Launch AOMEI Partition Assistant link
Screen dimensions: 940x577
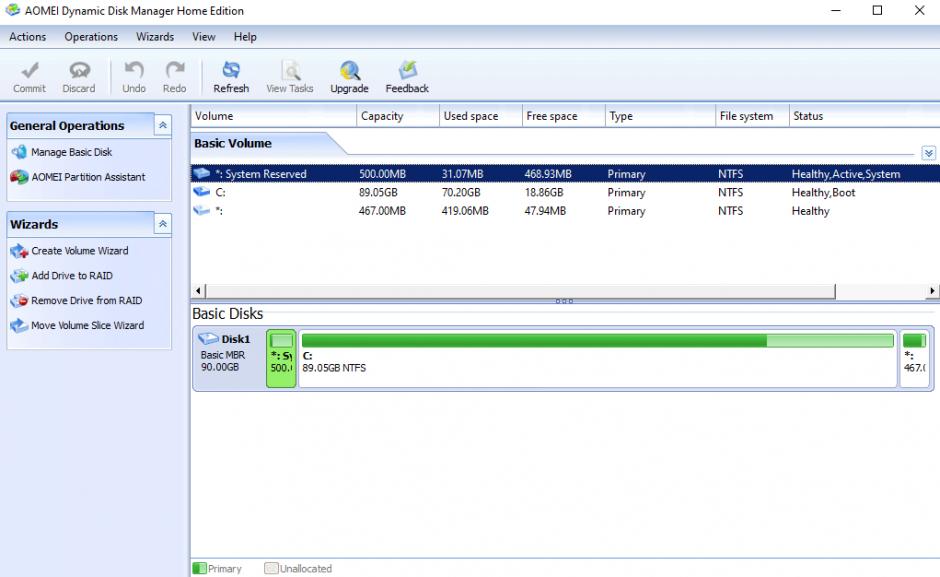tap(88, 177)
